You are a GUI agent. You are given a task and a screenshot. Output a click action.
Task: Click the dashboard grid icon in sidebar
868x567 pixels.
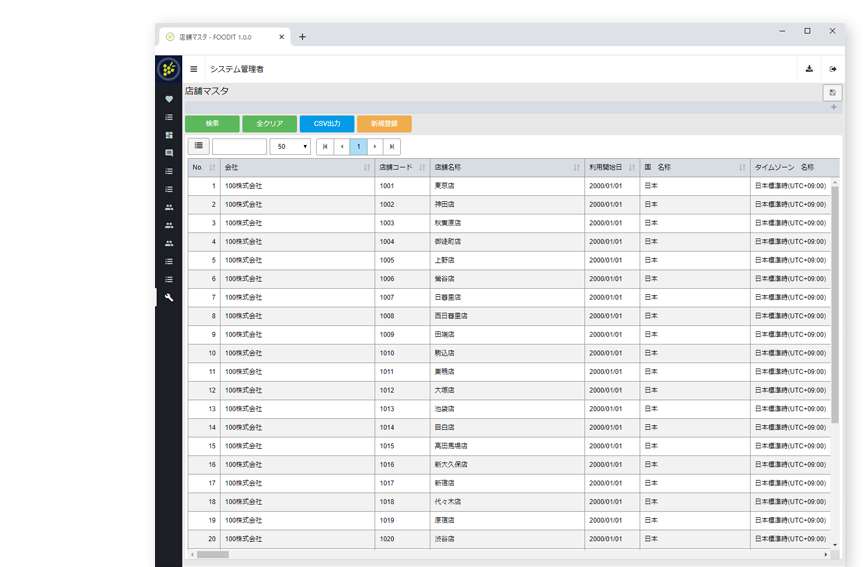(x=169, y=135)
